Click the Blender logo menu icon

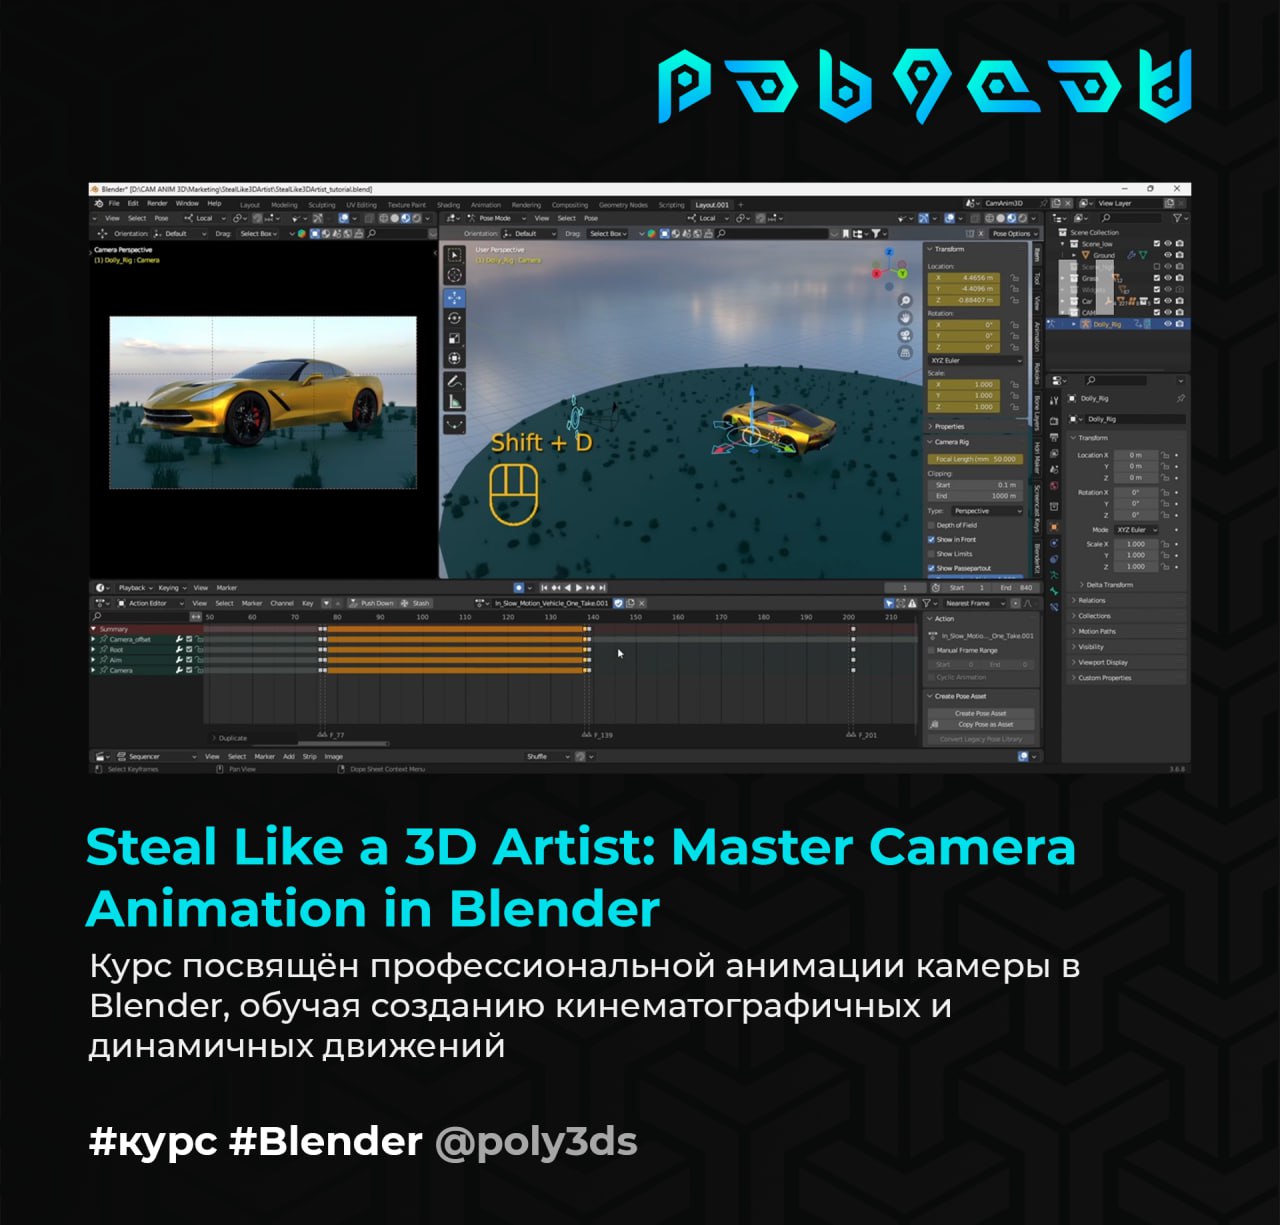(x=98, y=203)
